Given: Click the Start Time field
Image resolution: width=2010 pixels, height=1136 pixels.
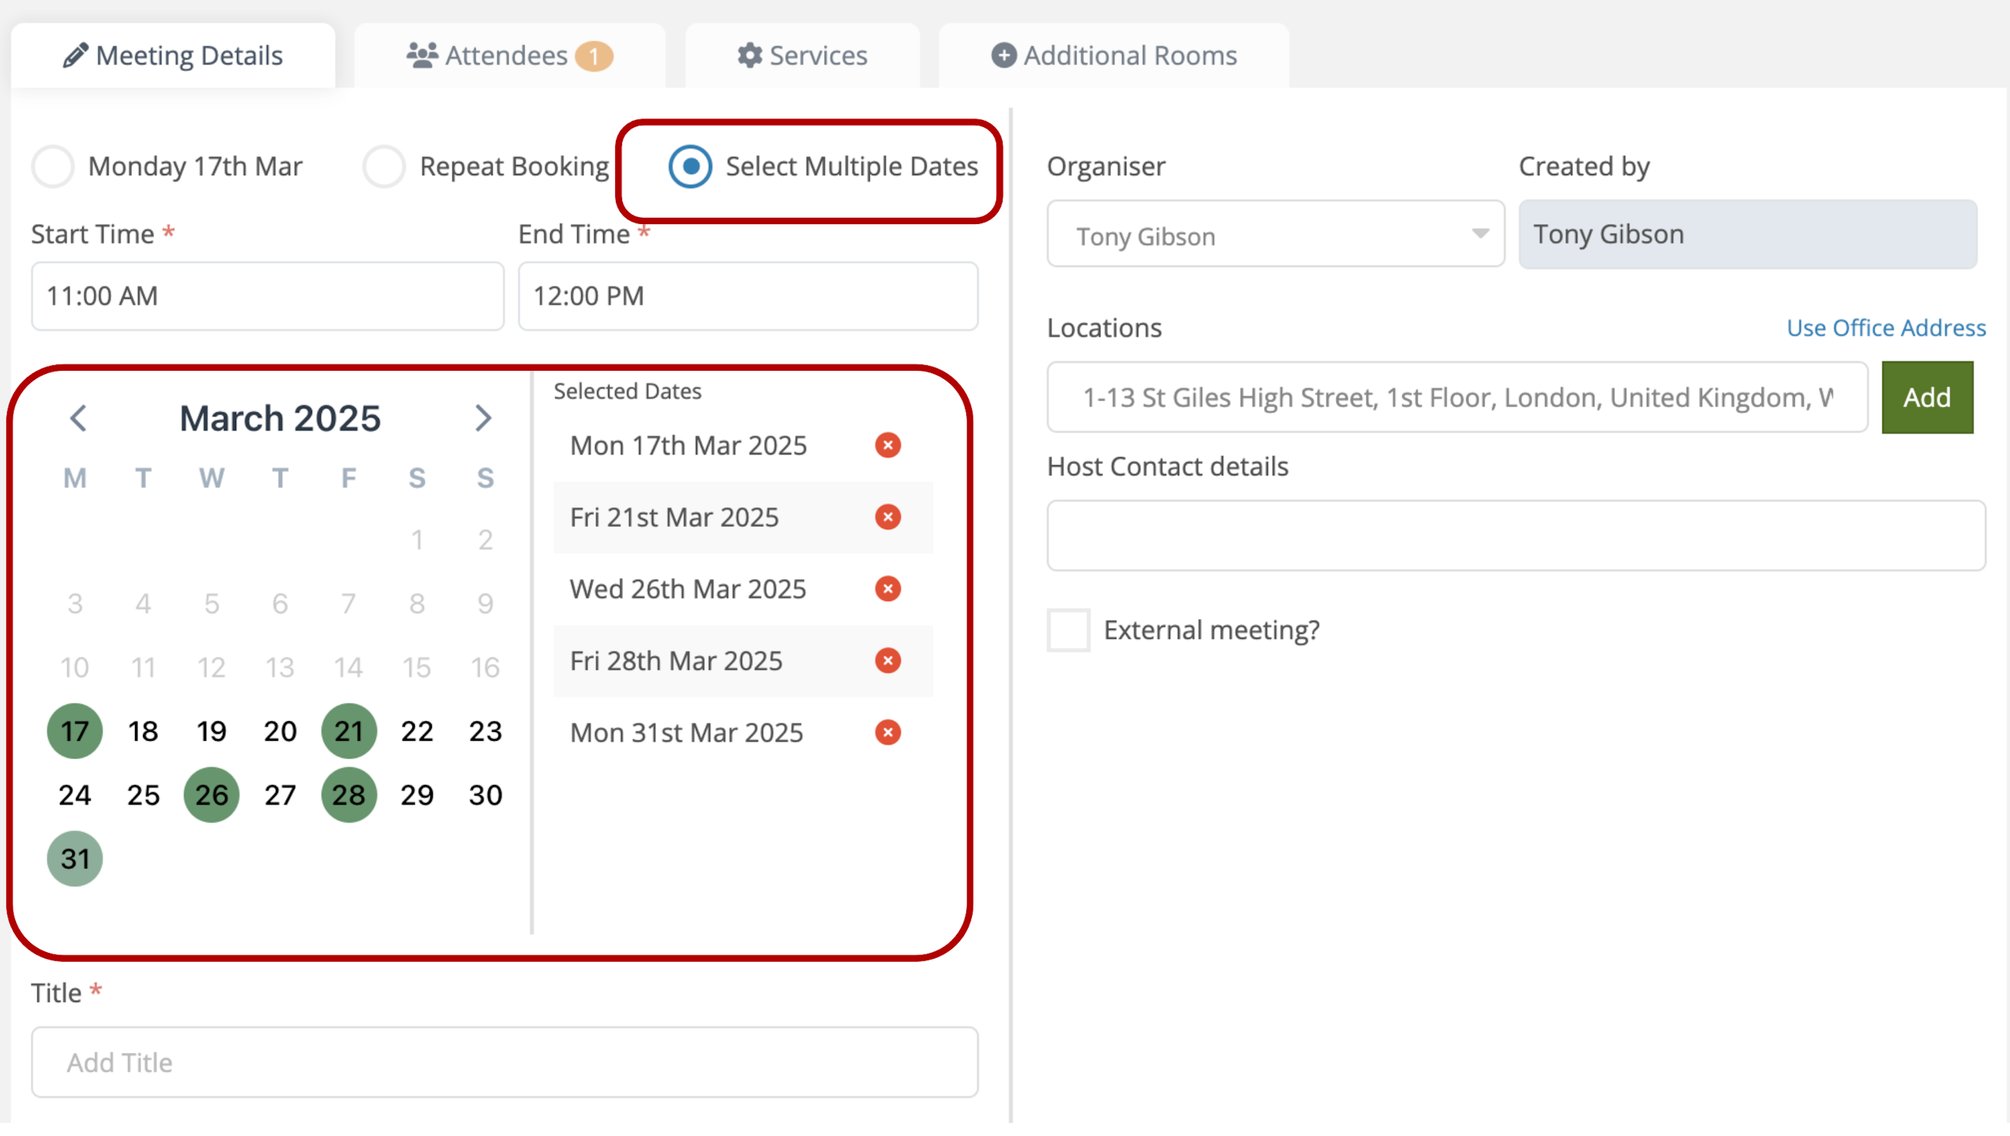Looking at the screenshot, I should coord(267,296).
